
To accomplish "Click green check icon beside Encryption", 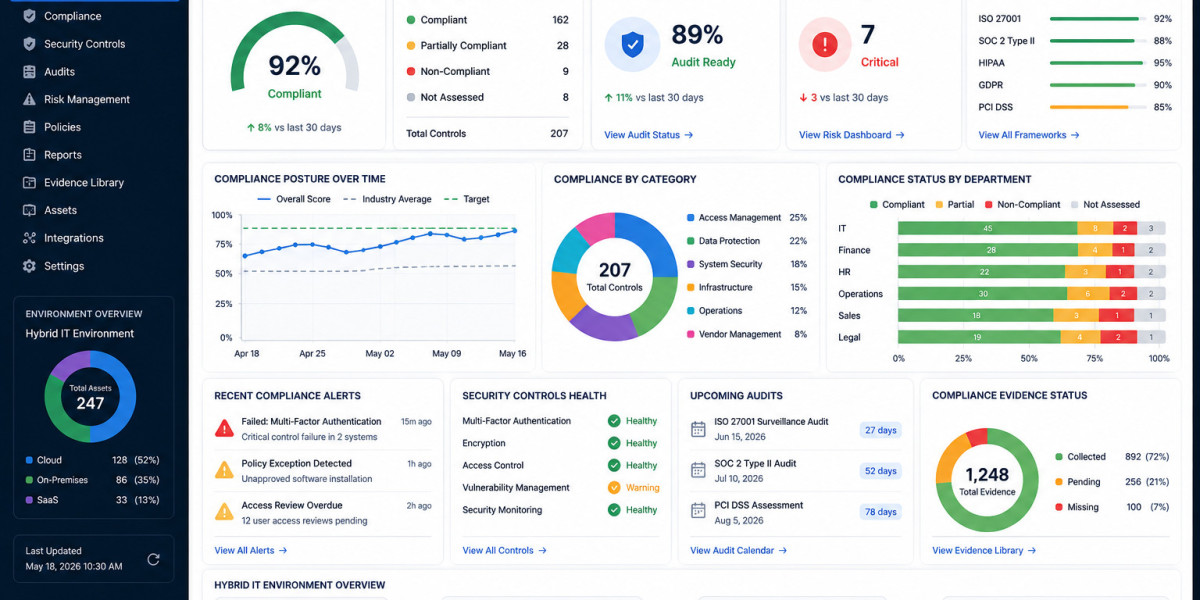I will (x=614, y=443).
